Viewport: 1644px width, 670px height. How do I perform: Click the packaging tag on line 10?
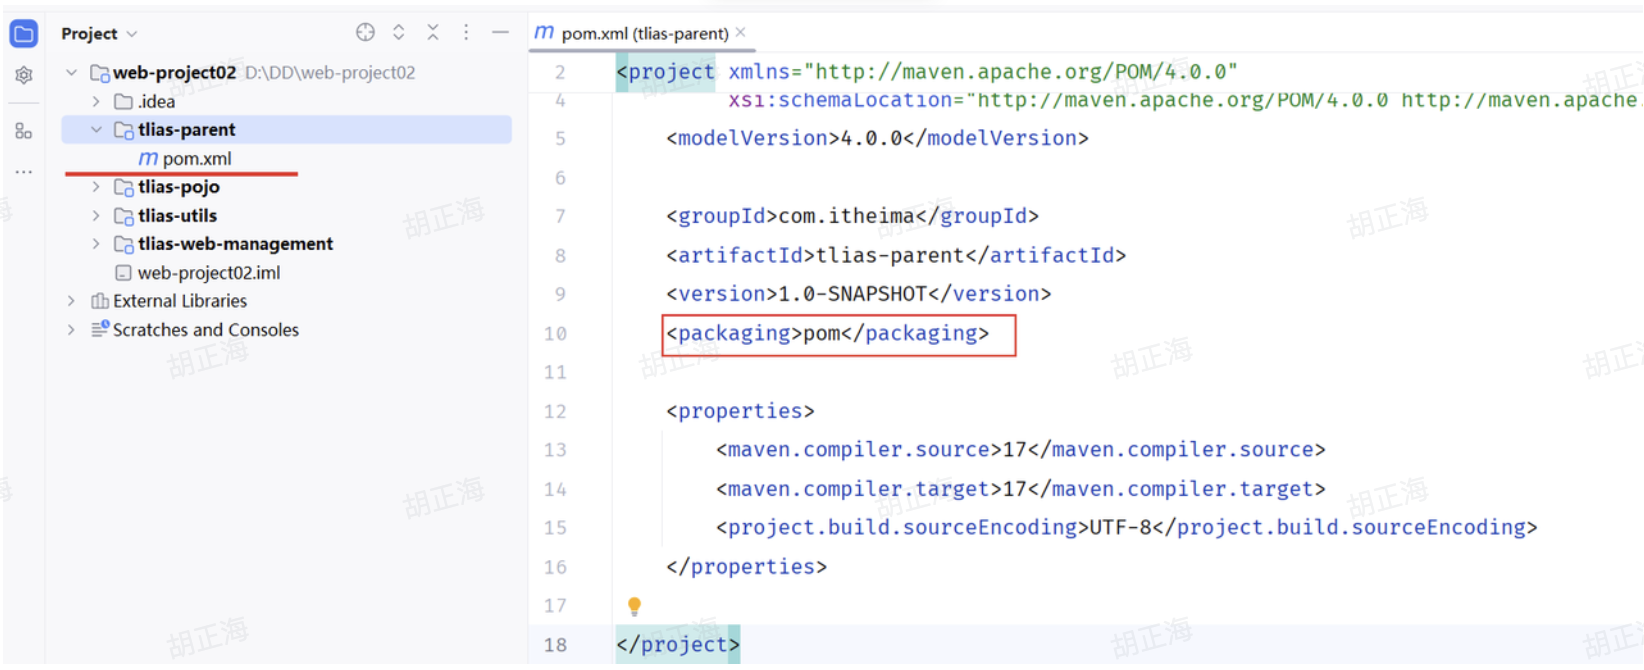point(733,334)
